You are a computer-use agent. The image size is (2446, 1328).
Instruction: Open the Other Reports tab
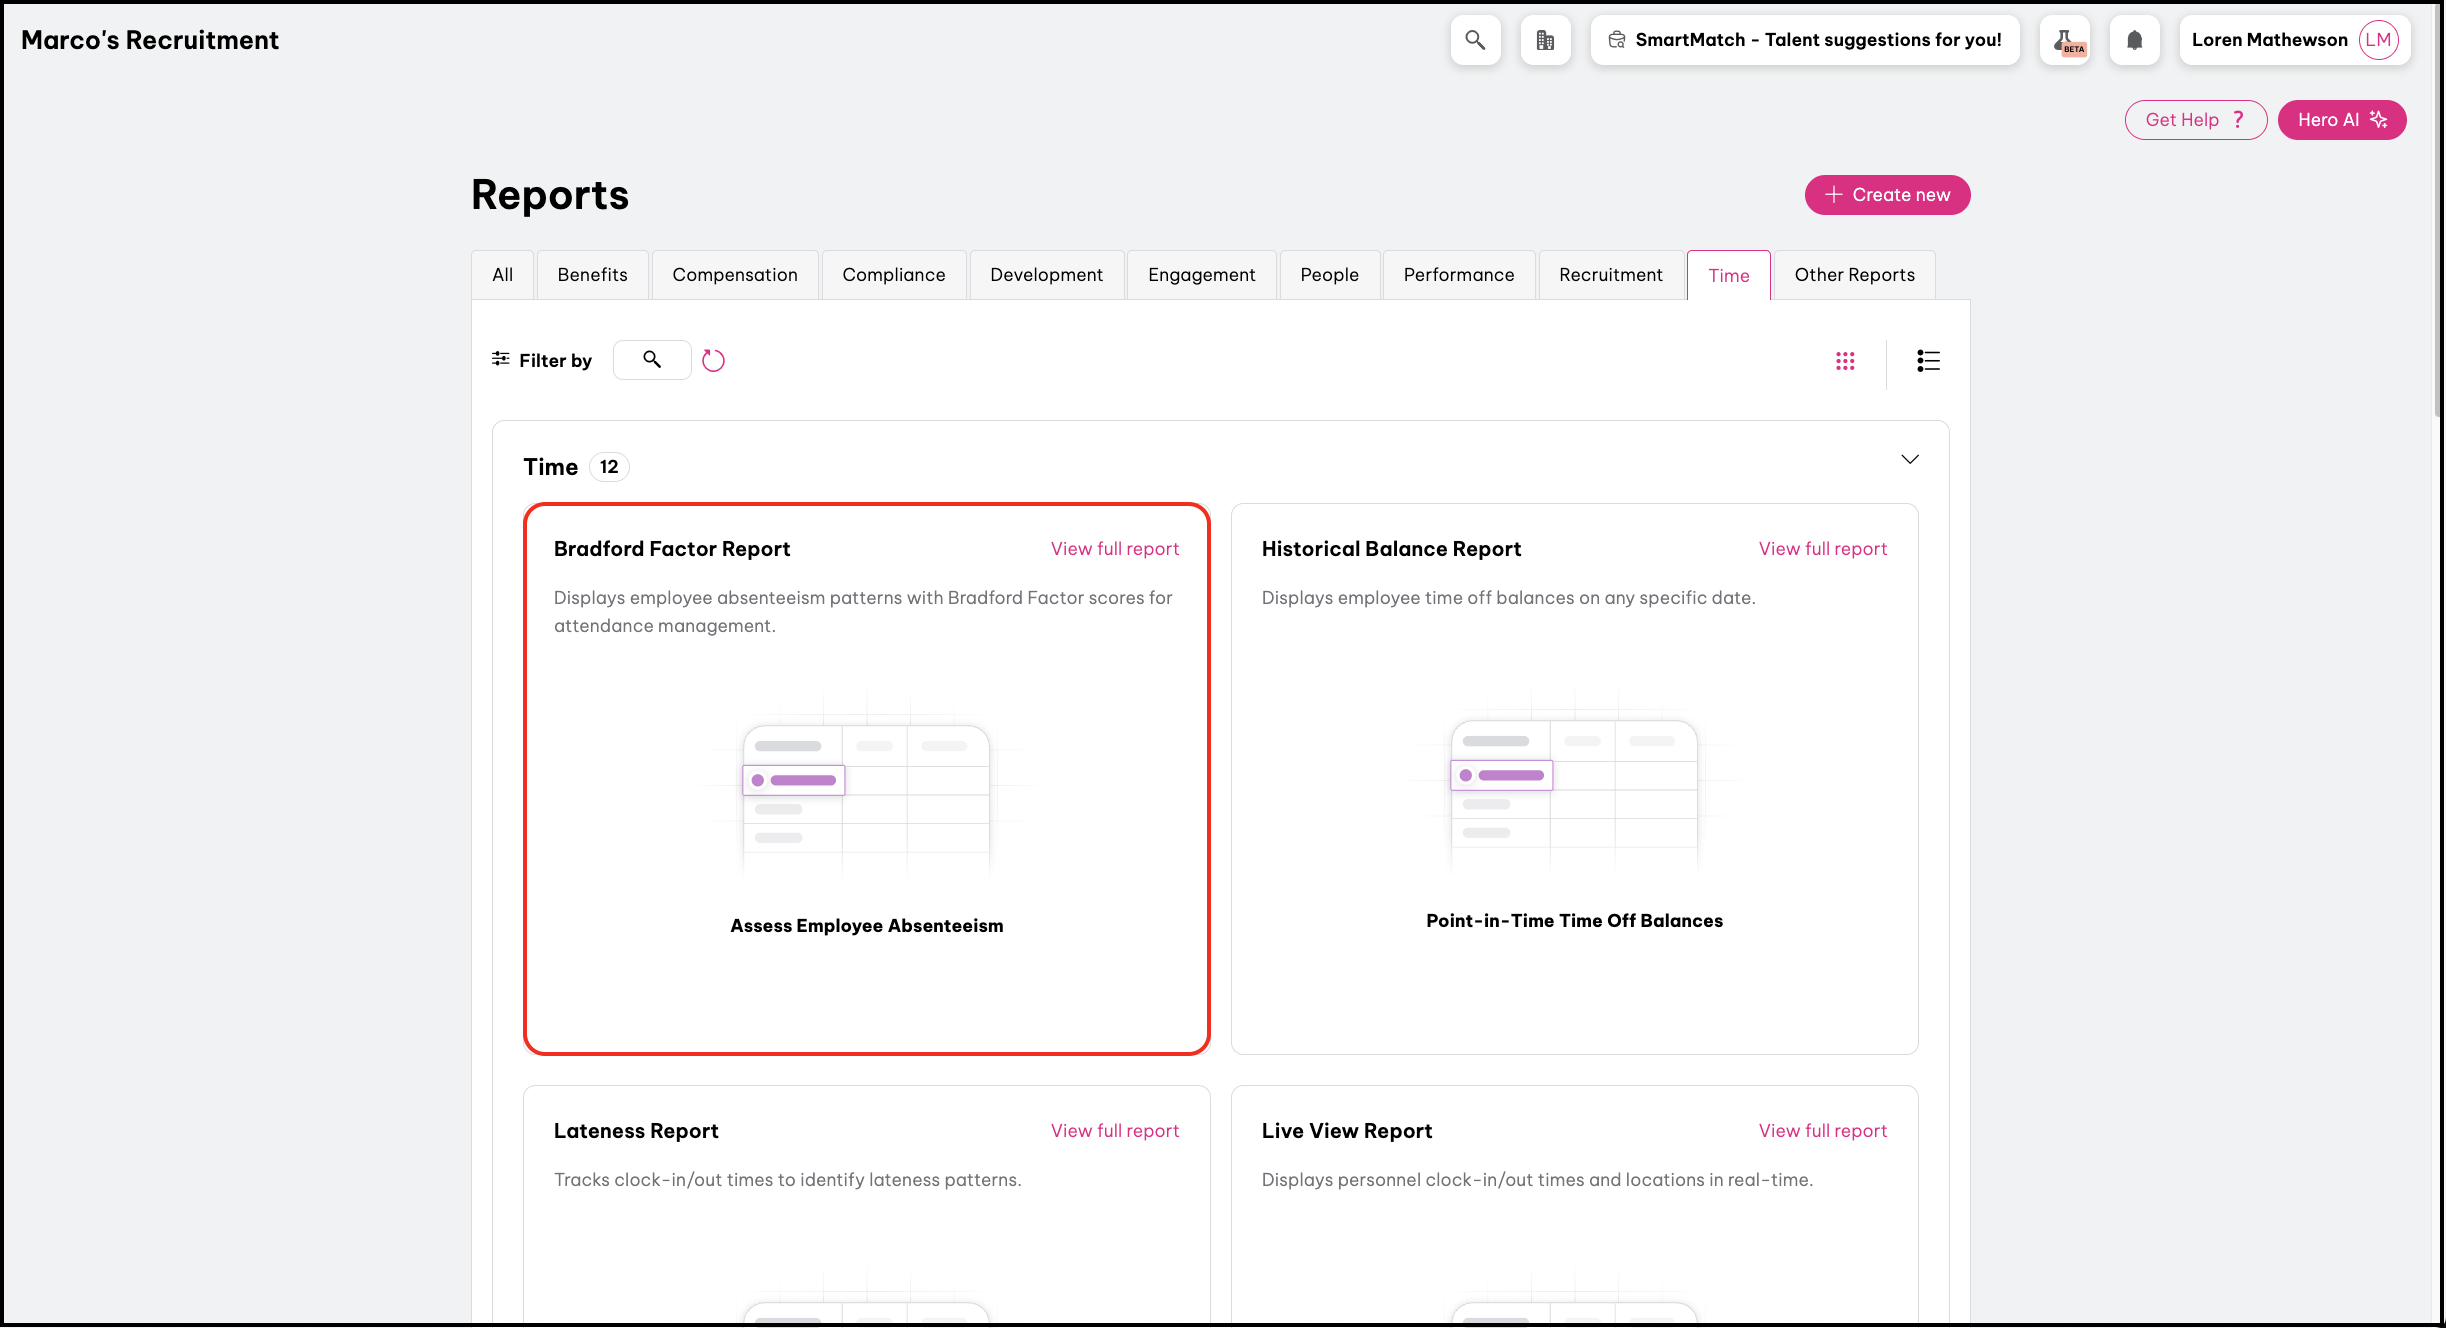pyautogui.click(x=1854, y=275)
